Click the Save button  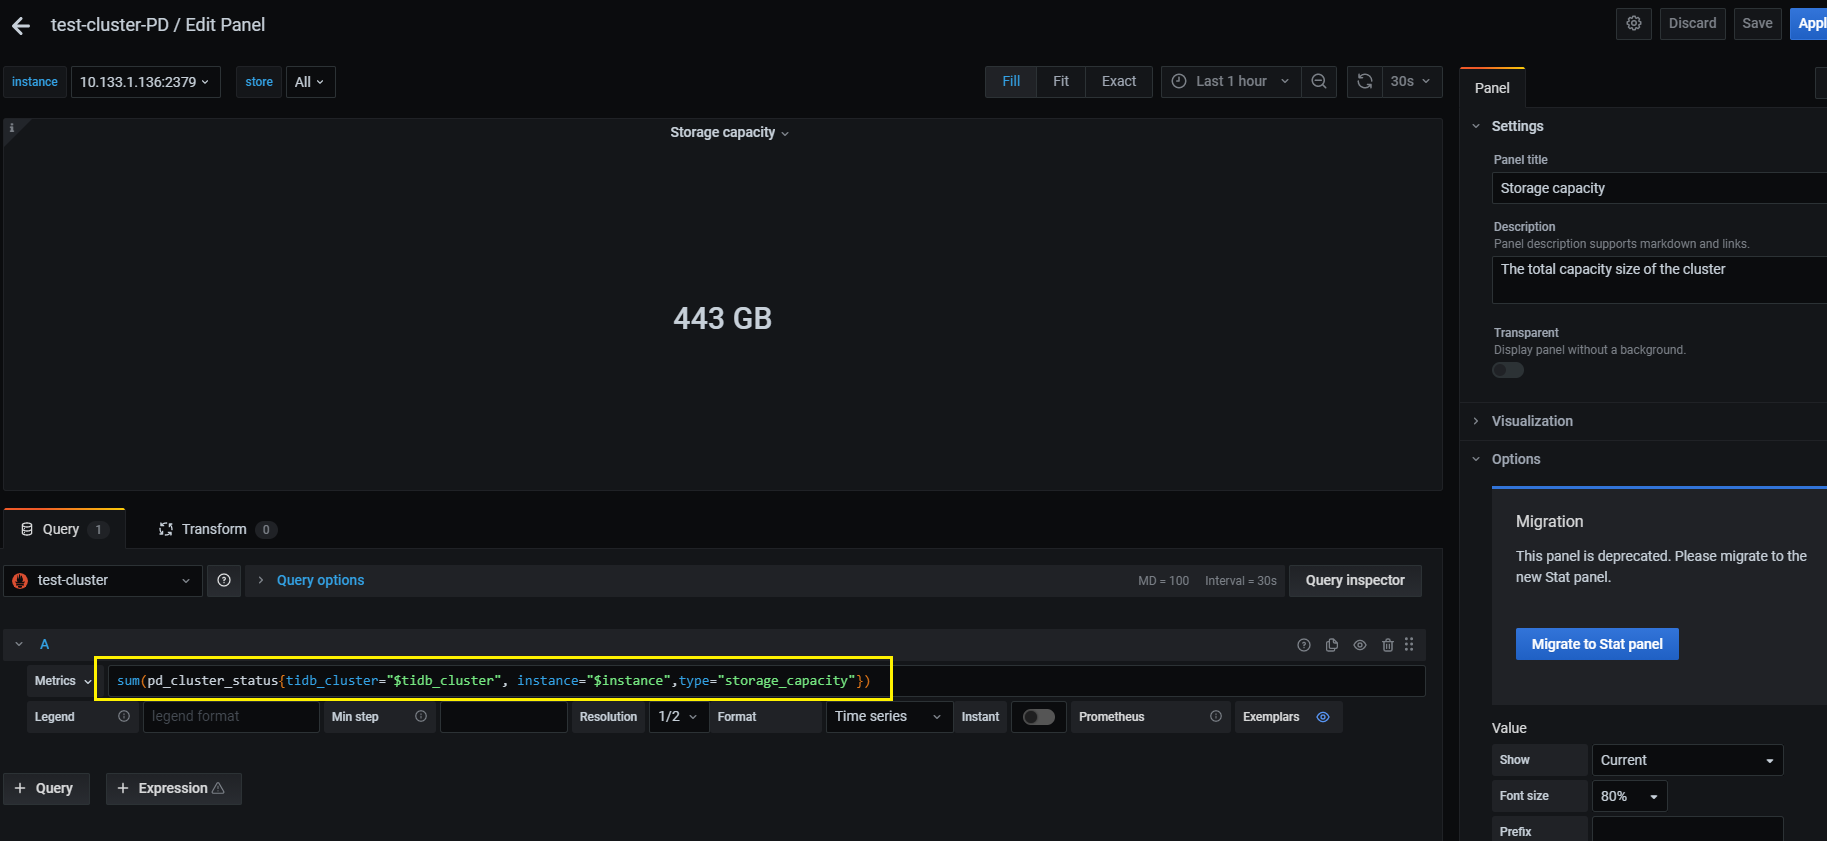point(1757,23)
